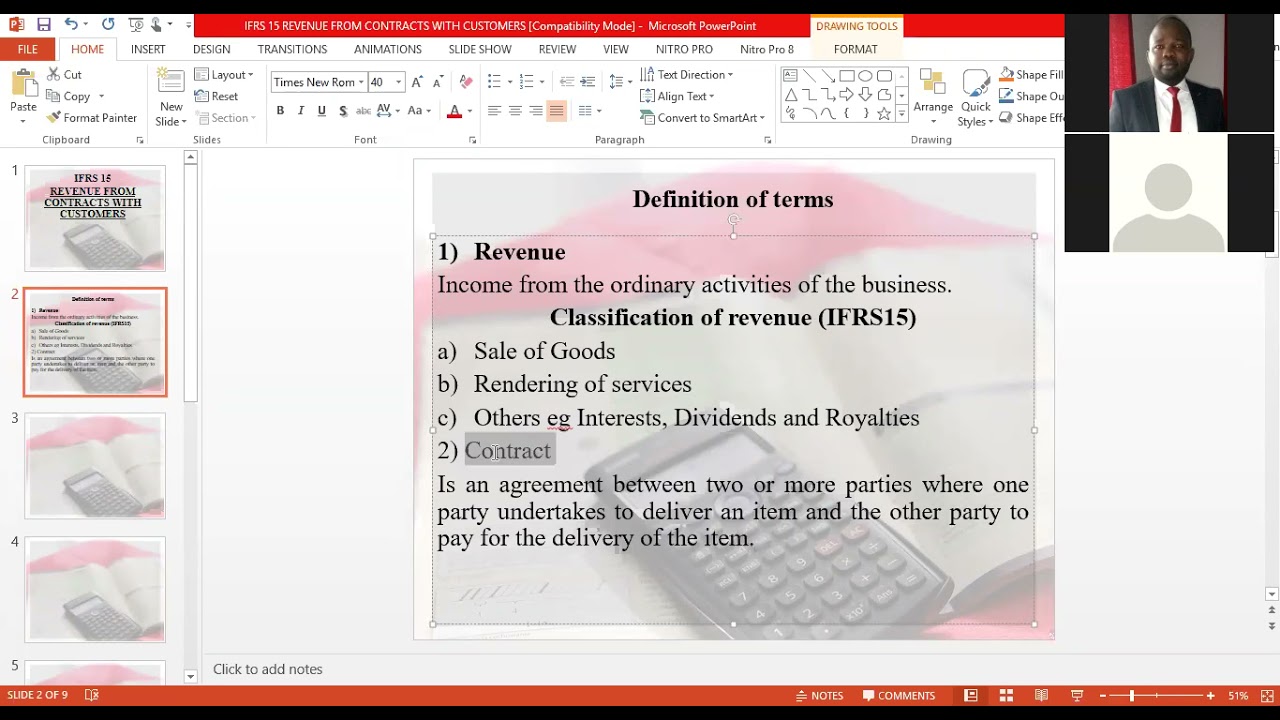
Task: Click the Save icon in quick access toolbar
Action: point(43,25)
